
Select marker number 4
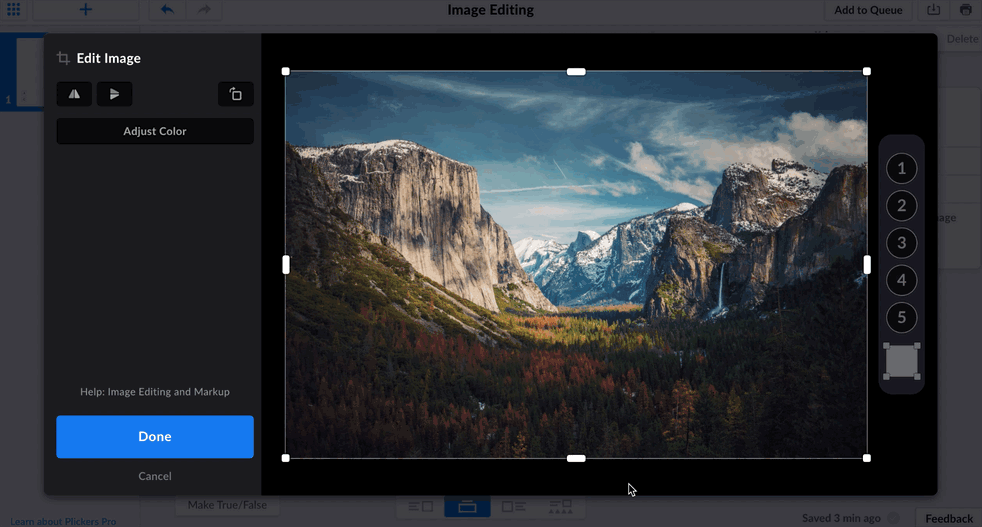tap(901, 280)
